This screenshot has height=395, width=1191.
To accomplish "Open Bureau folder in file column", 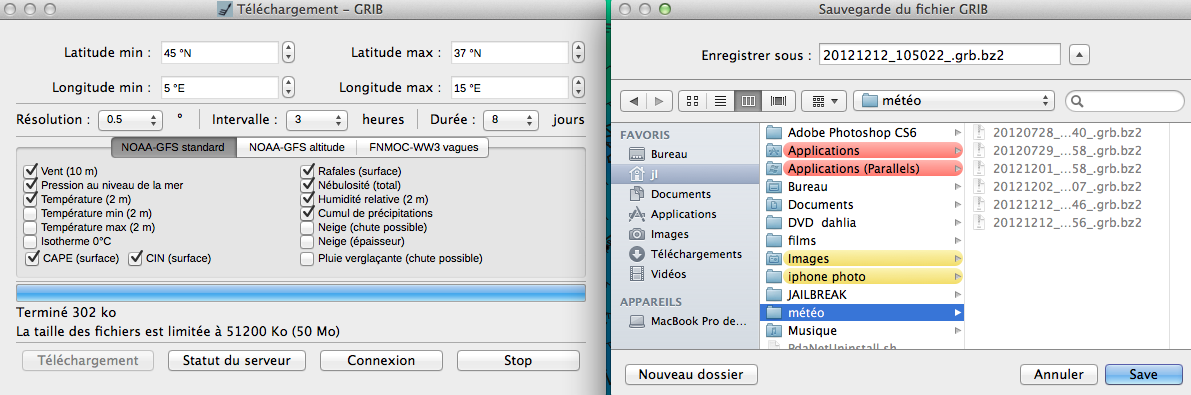I will click(x=862, y=186).
